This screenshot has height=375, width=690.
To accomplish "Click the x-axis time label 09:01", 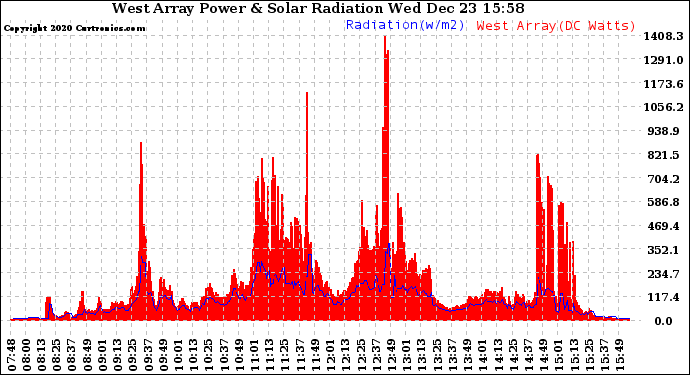I will point(103,355).
